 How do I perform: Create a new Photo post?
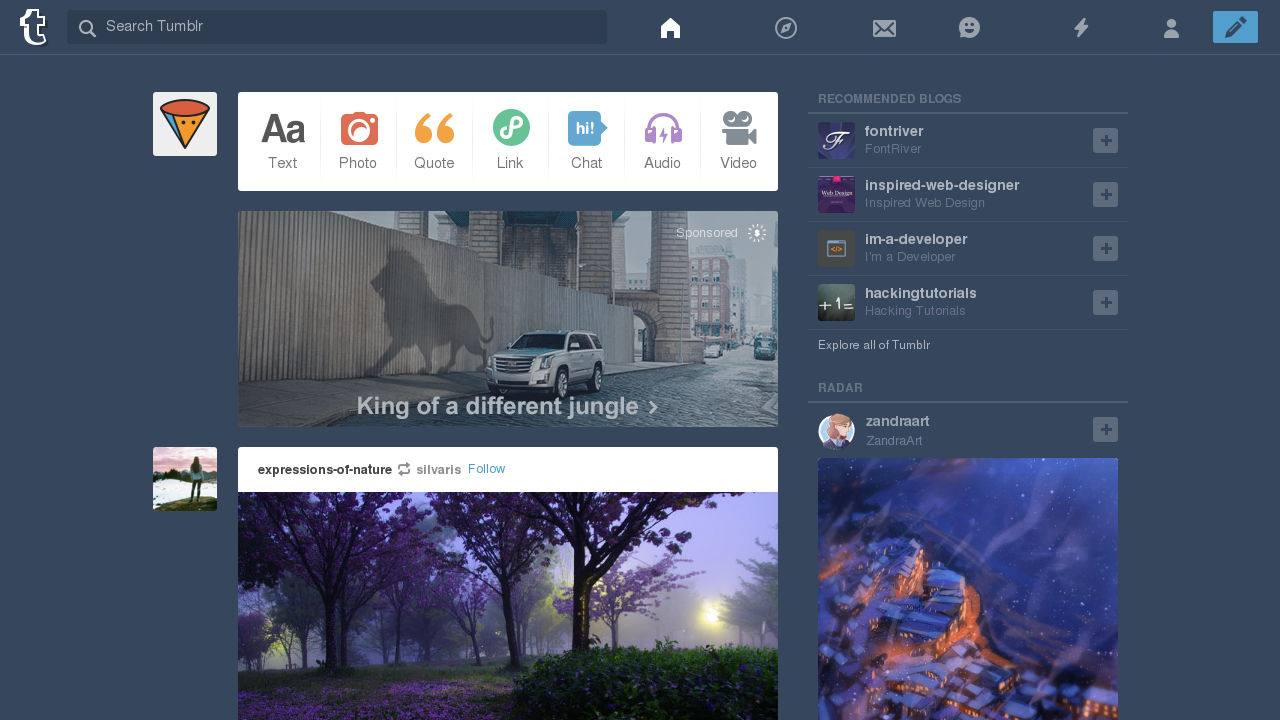358,141
